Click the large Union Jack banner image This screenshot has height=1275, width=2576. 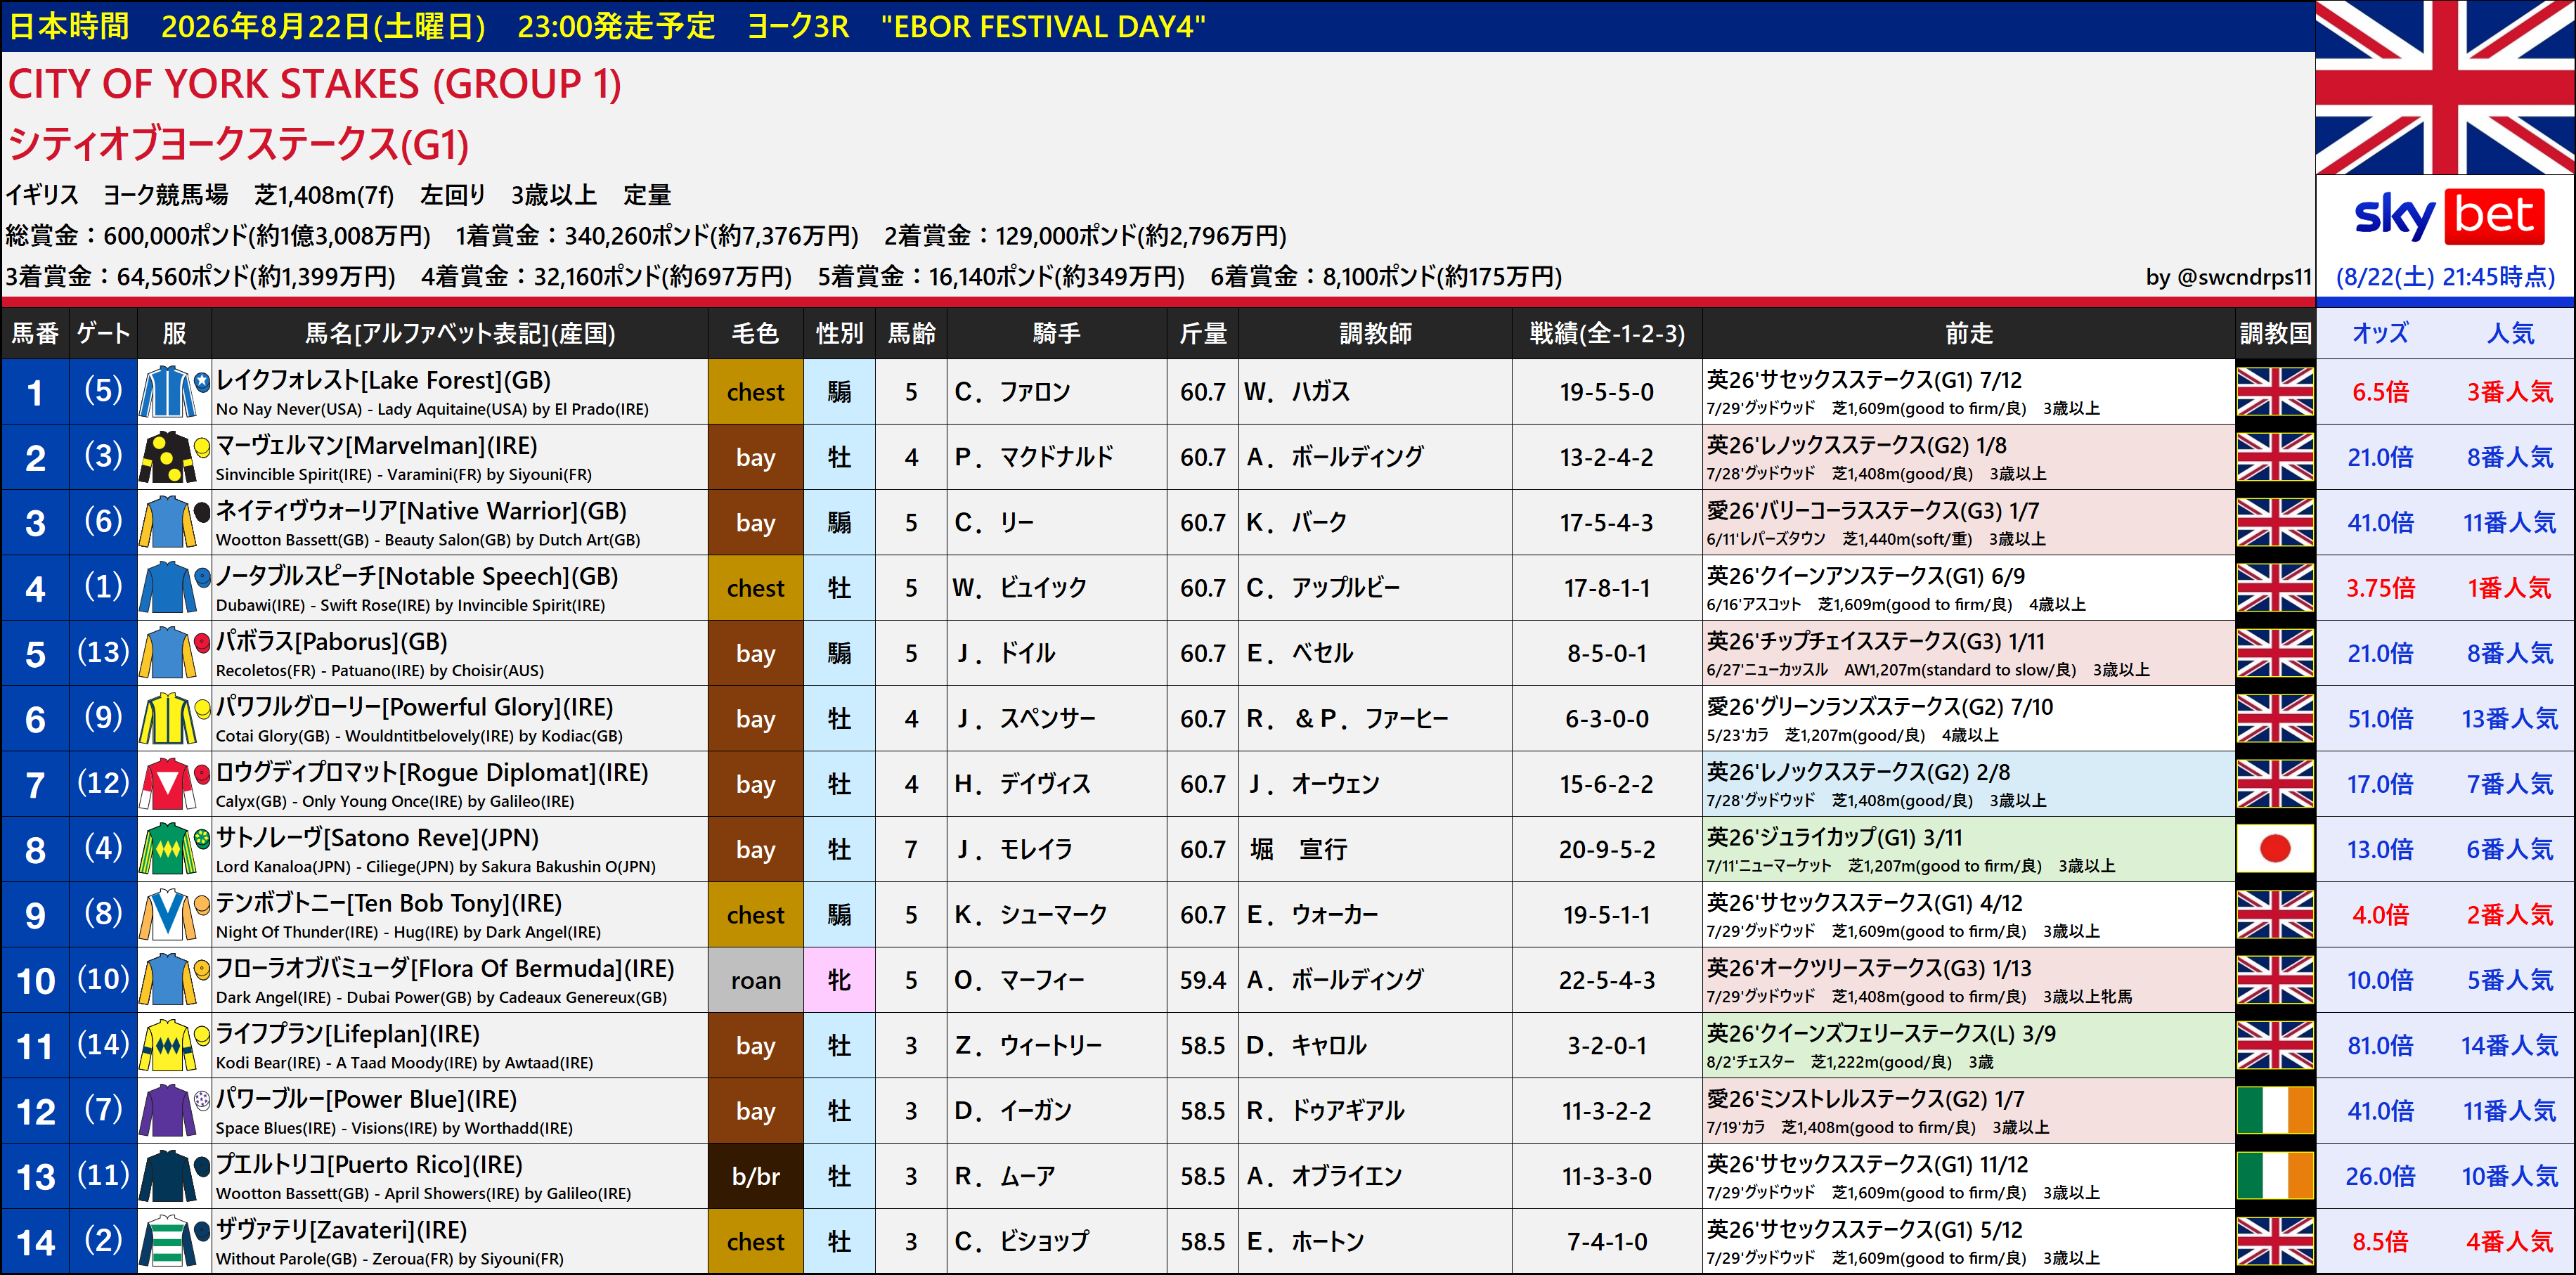click(x=2445, y=88)
